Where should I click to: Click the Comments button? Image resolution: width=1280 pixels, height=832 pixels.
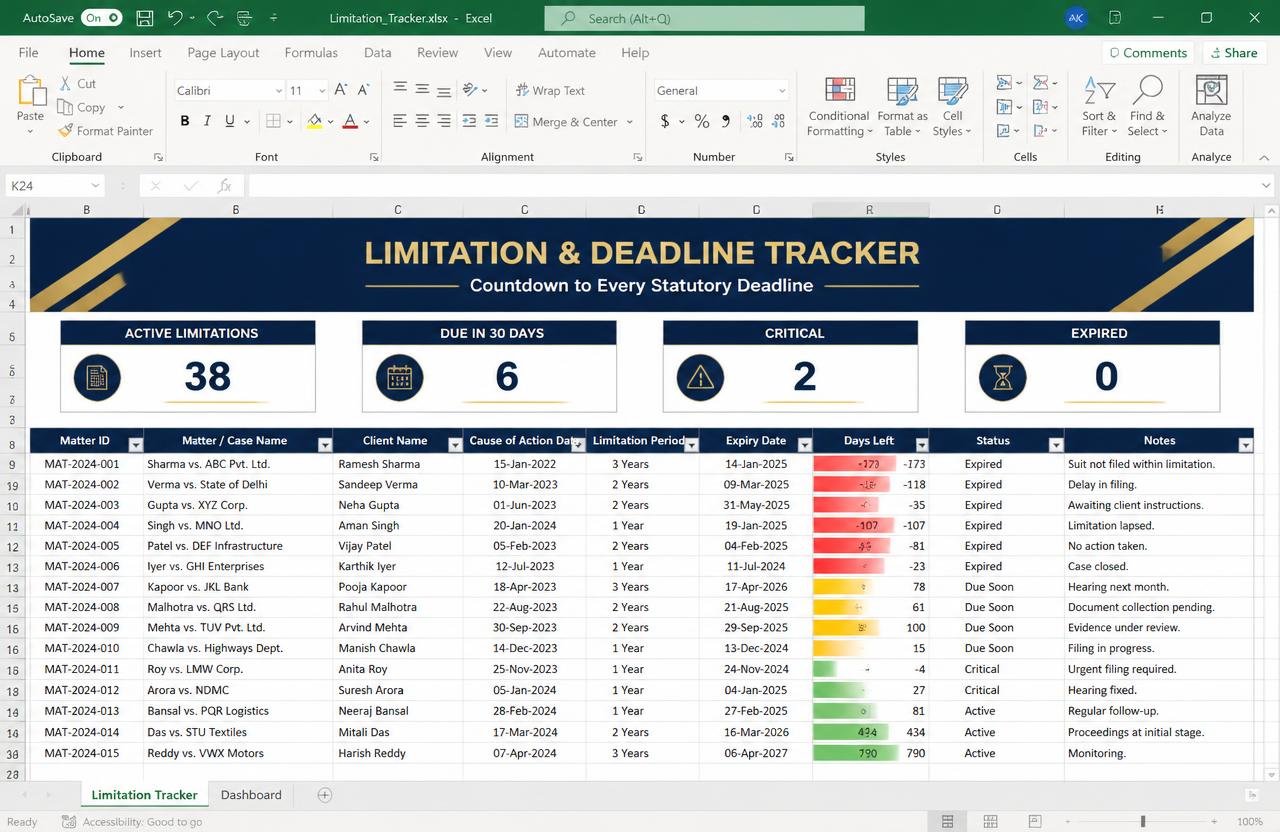point(1148,53)
